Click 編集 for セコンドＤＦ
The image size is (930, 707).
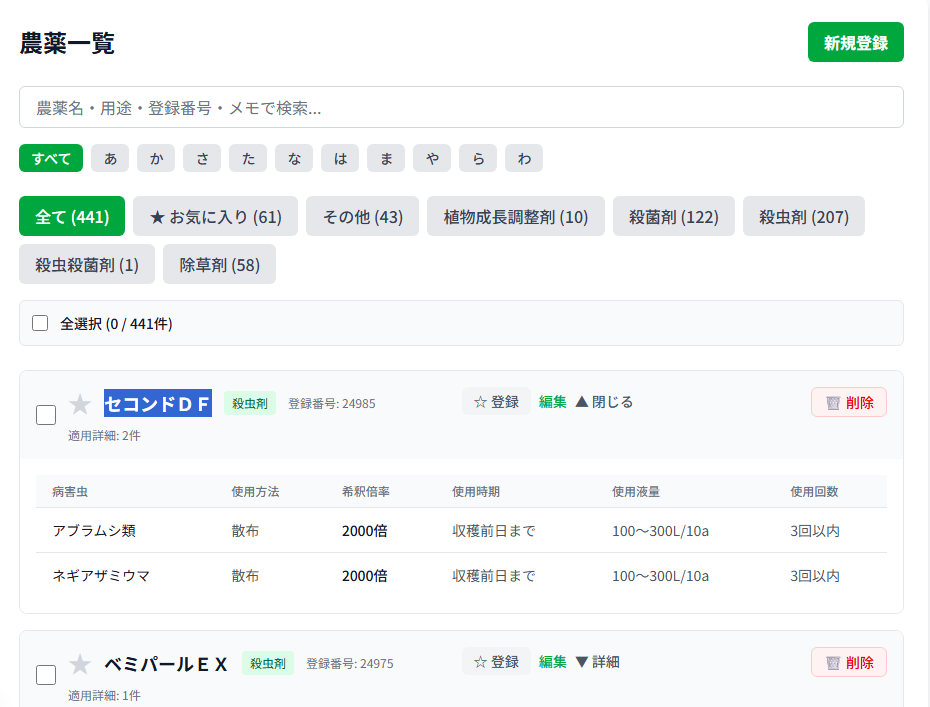(x=552, y=402)
